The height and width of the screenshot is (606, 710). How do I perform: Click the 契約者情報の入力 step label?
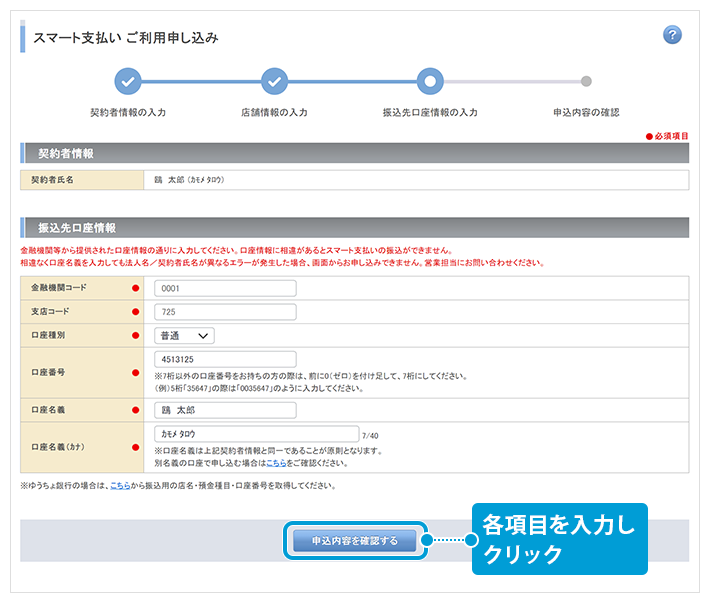(128, 113)
